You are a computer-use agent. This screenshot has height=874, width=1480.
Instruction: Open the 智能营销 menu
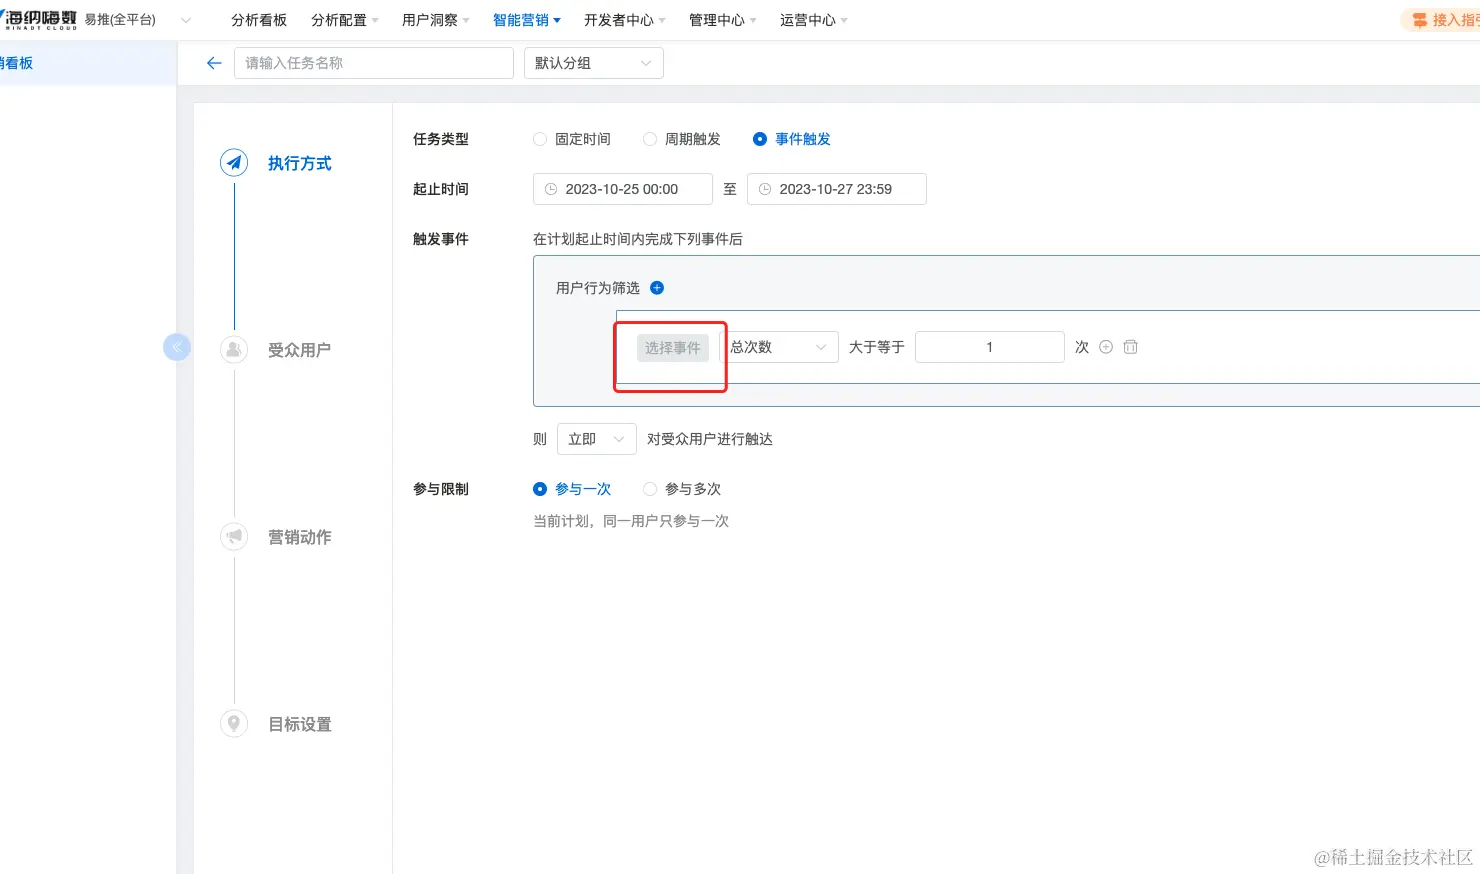[527, 20]
